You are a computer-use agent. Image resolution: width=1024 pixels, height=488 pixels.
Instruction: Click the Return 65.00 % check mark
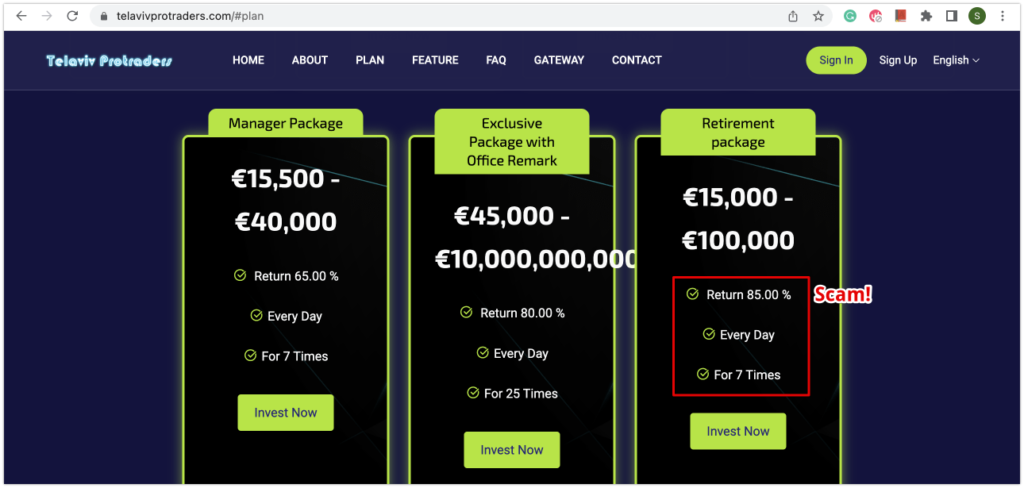pyautogui.click(x=240, y=276)
